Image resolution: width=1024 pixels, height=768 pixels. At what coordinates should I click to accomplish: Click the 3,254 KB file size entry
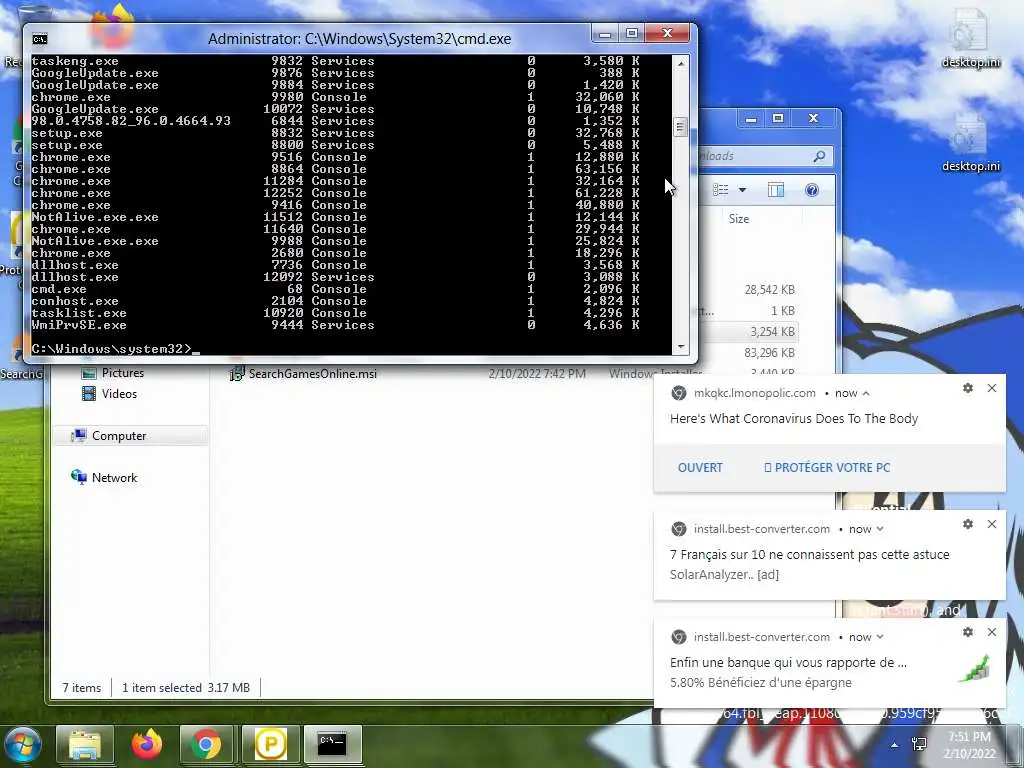point(772,332)
